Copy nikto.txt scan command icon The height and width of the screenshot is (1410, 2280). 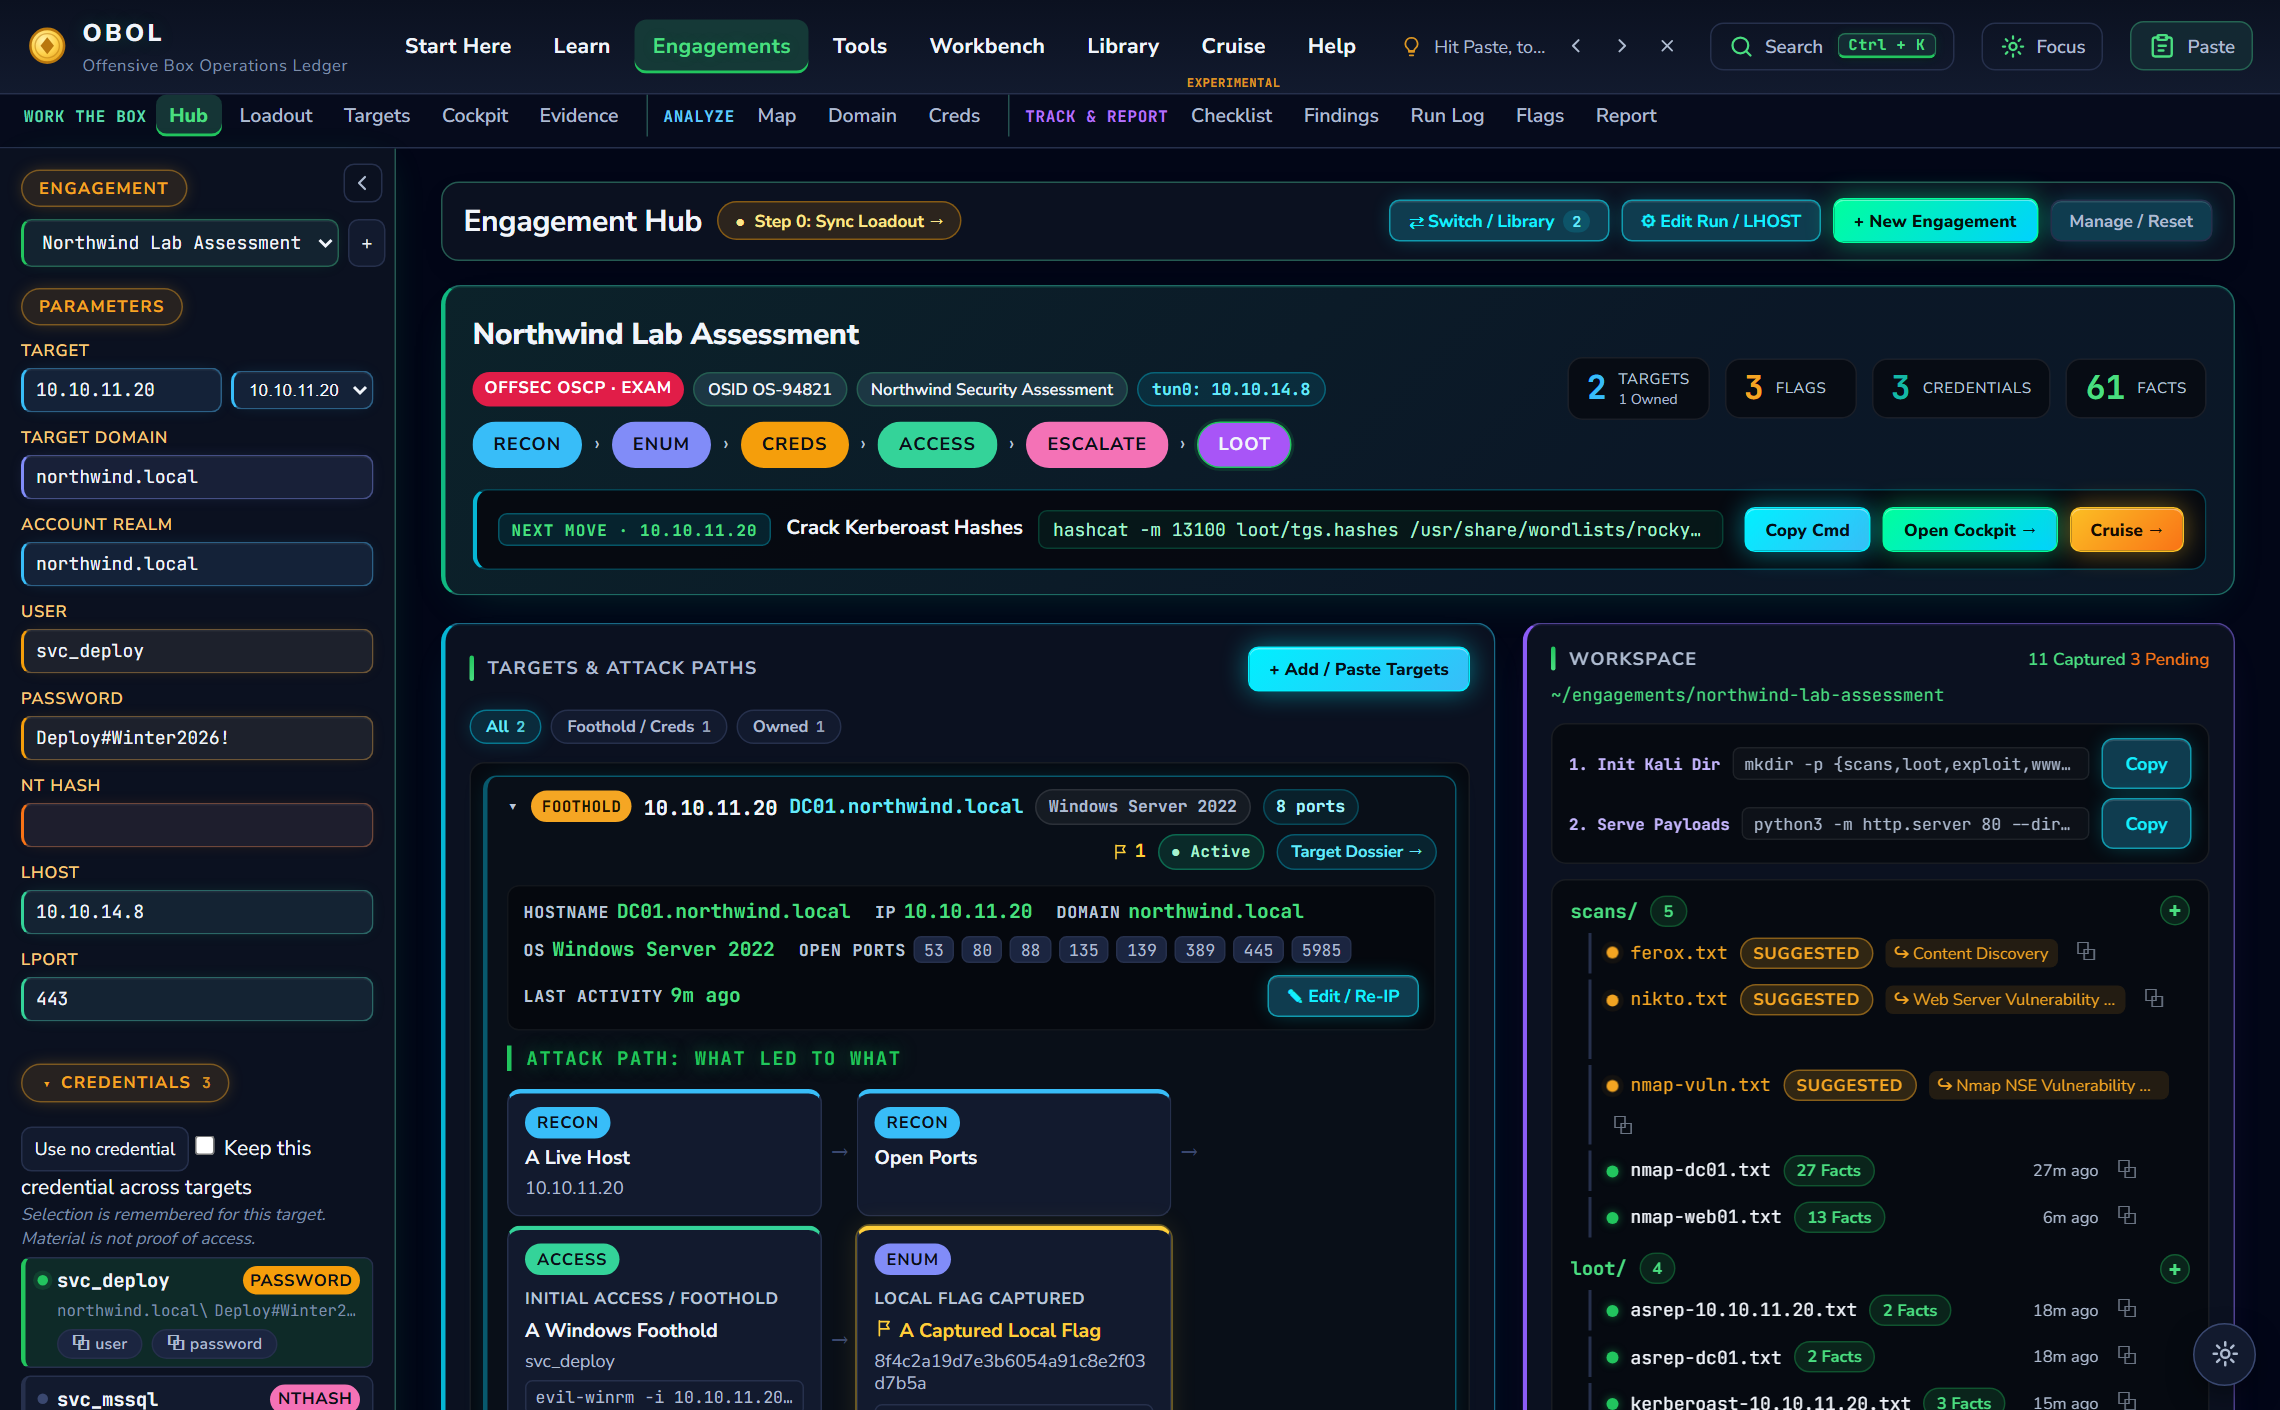[x=2154, y=998]
